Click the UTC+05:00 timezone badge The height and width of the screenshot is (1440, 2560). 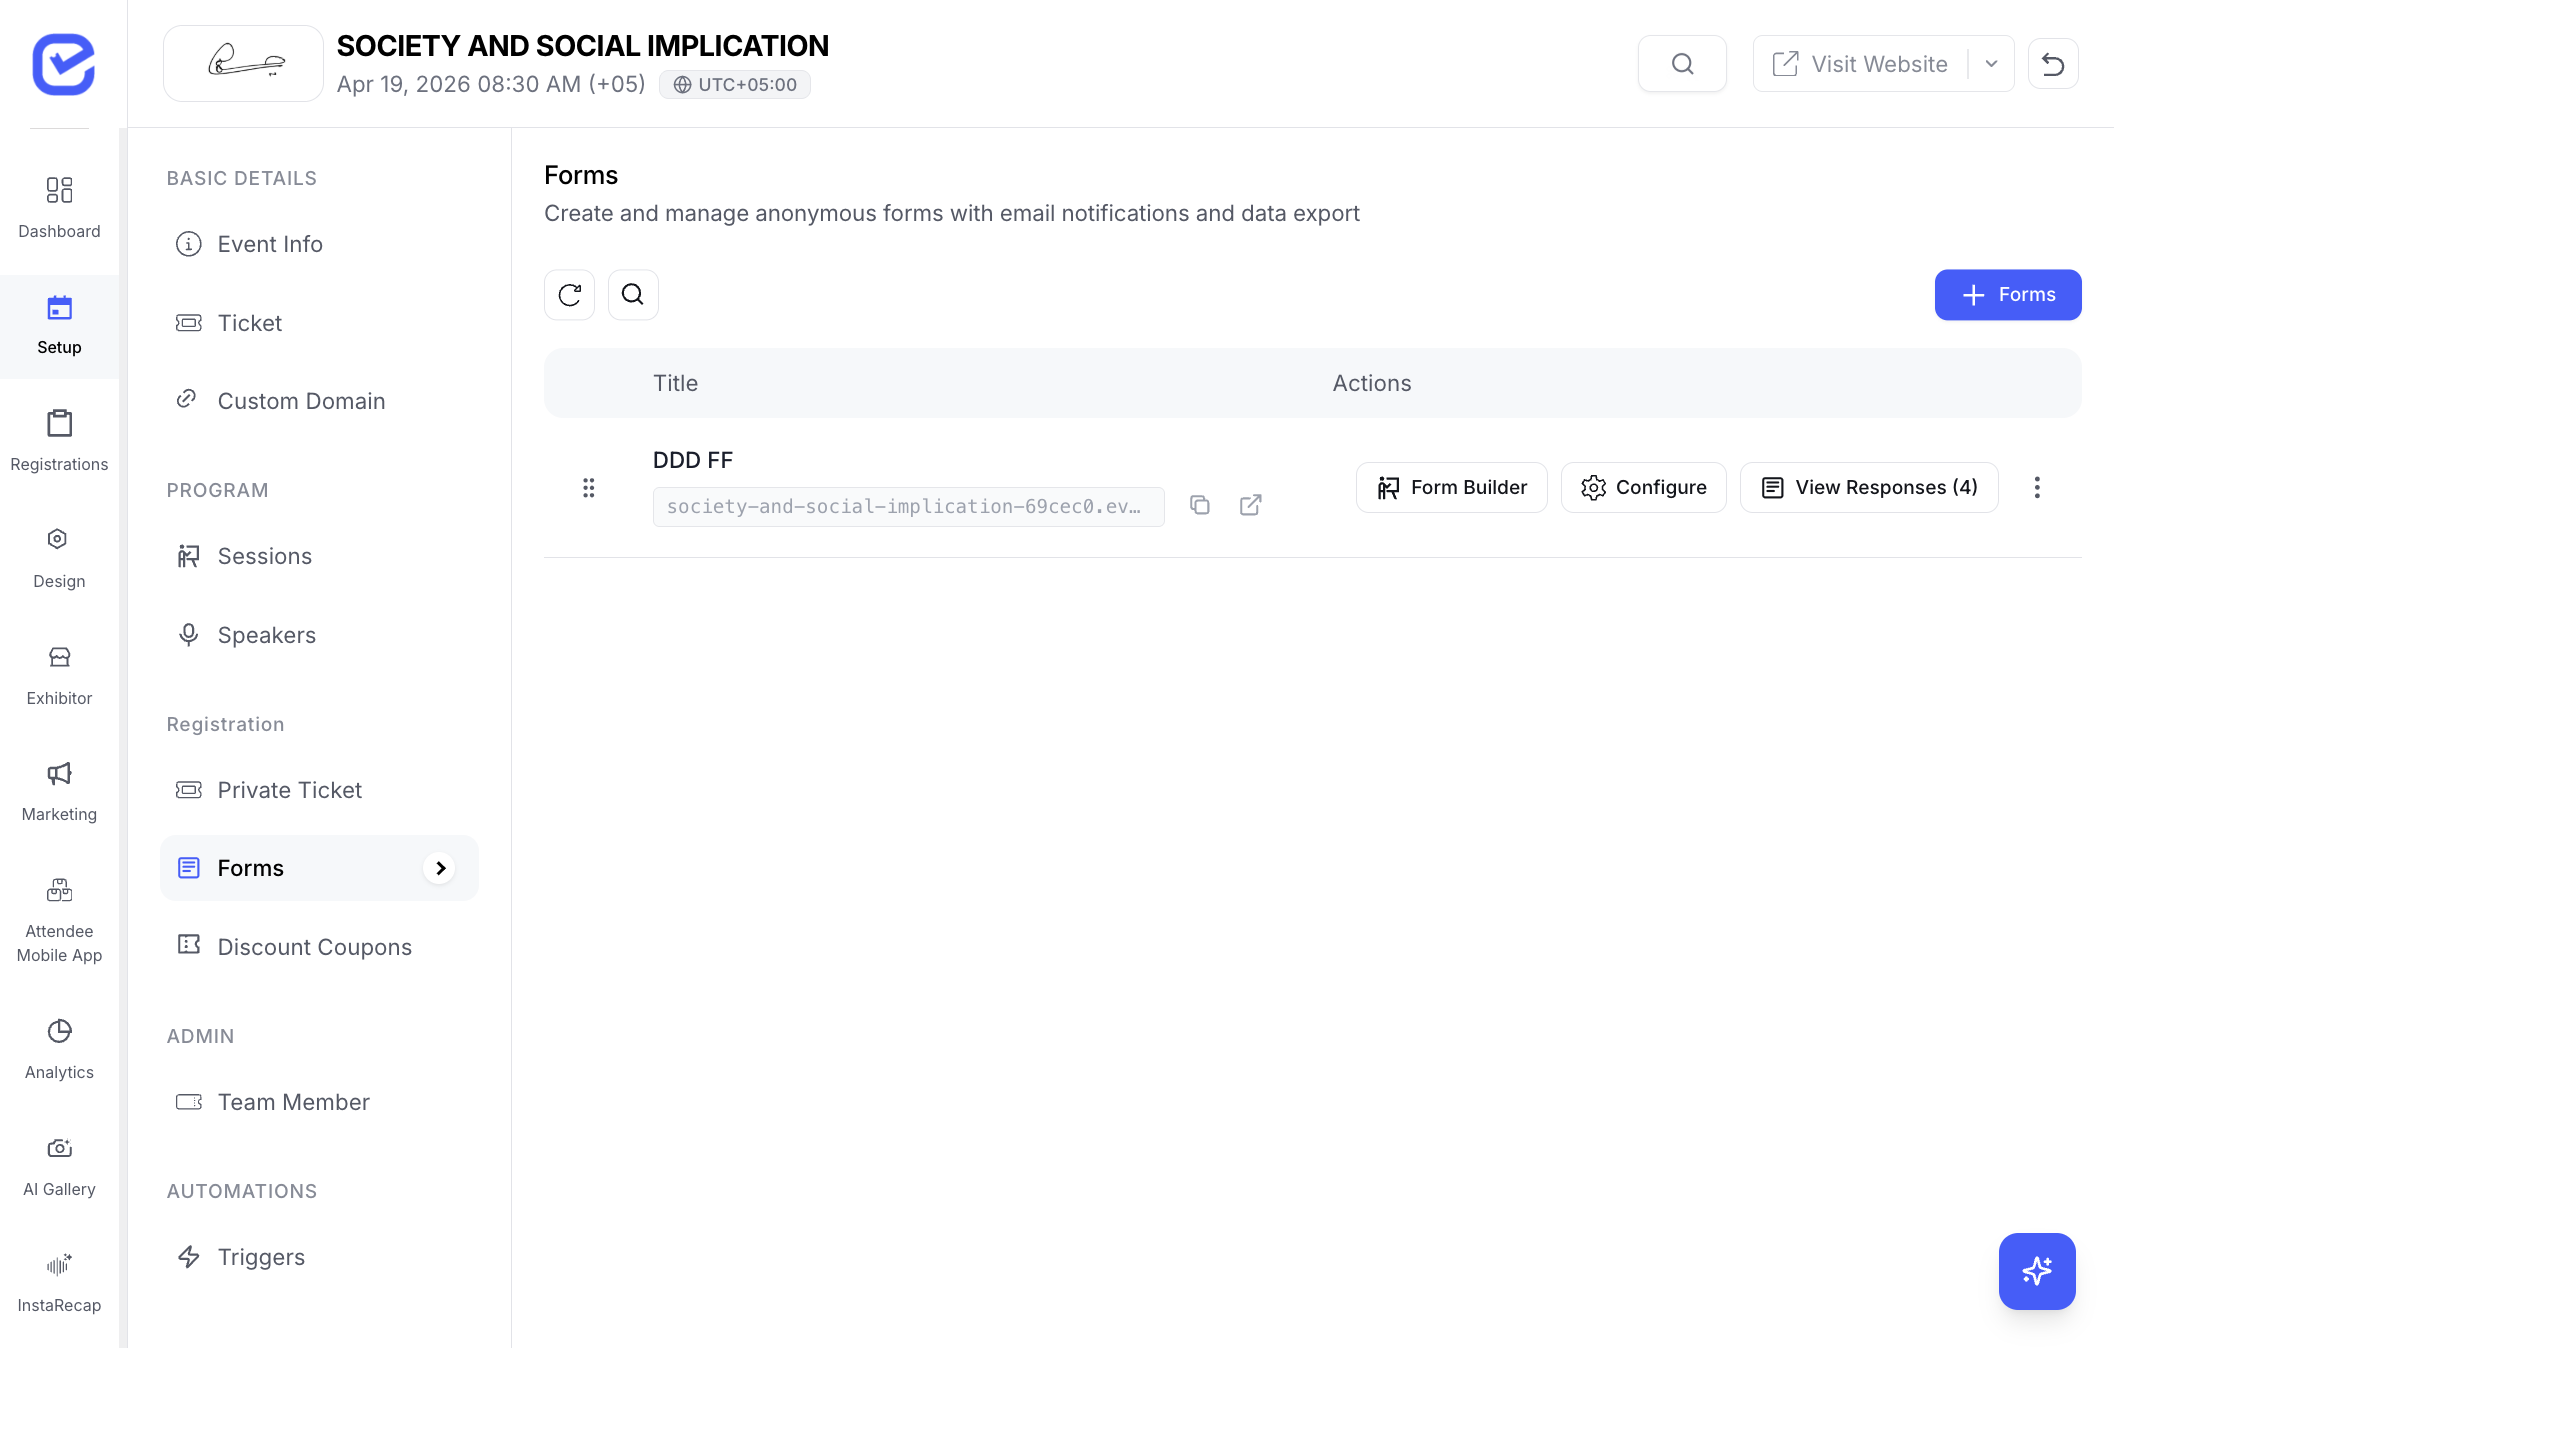[x=735, y=85]
